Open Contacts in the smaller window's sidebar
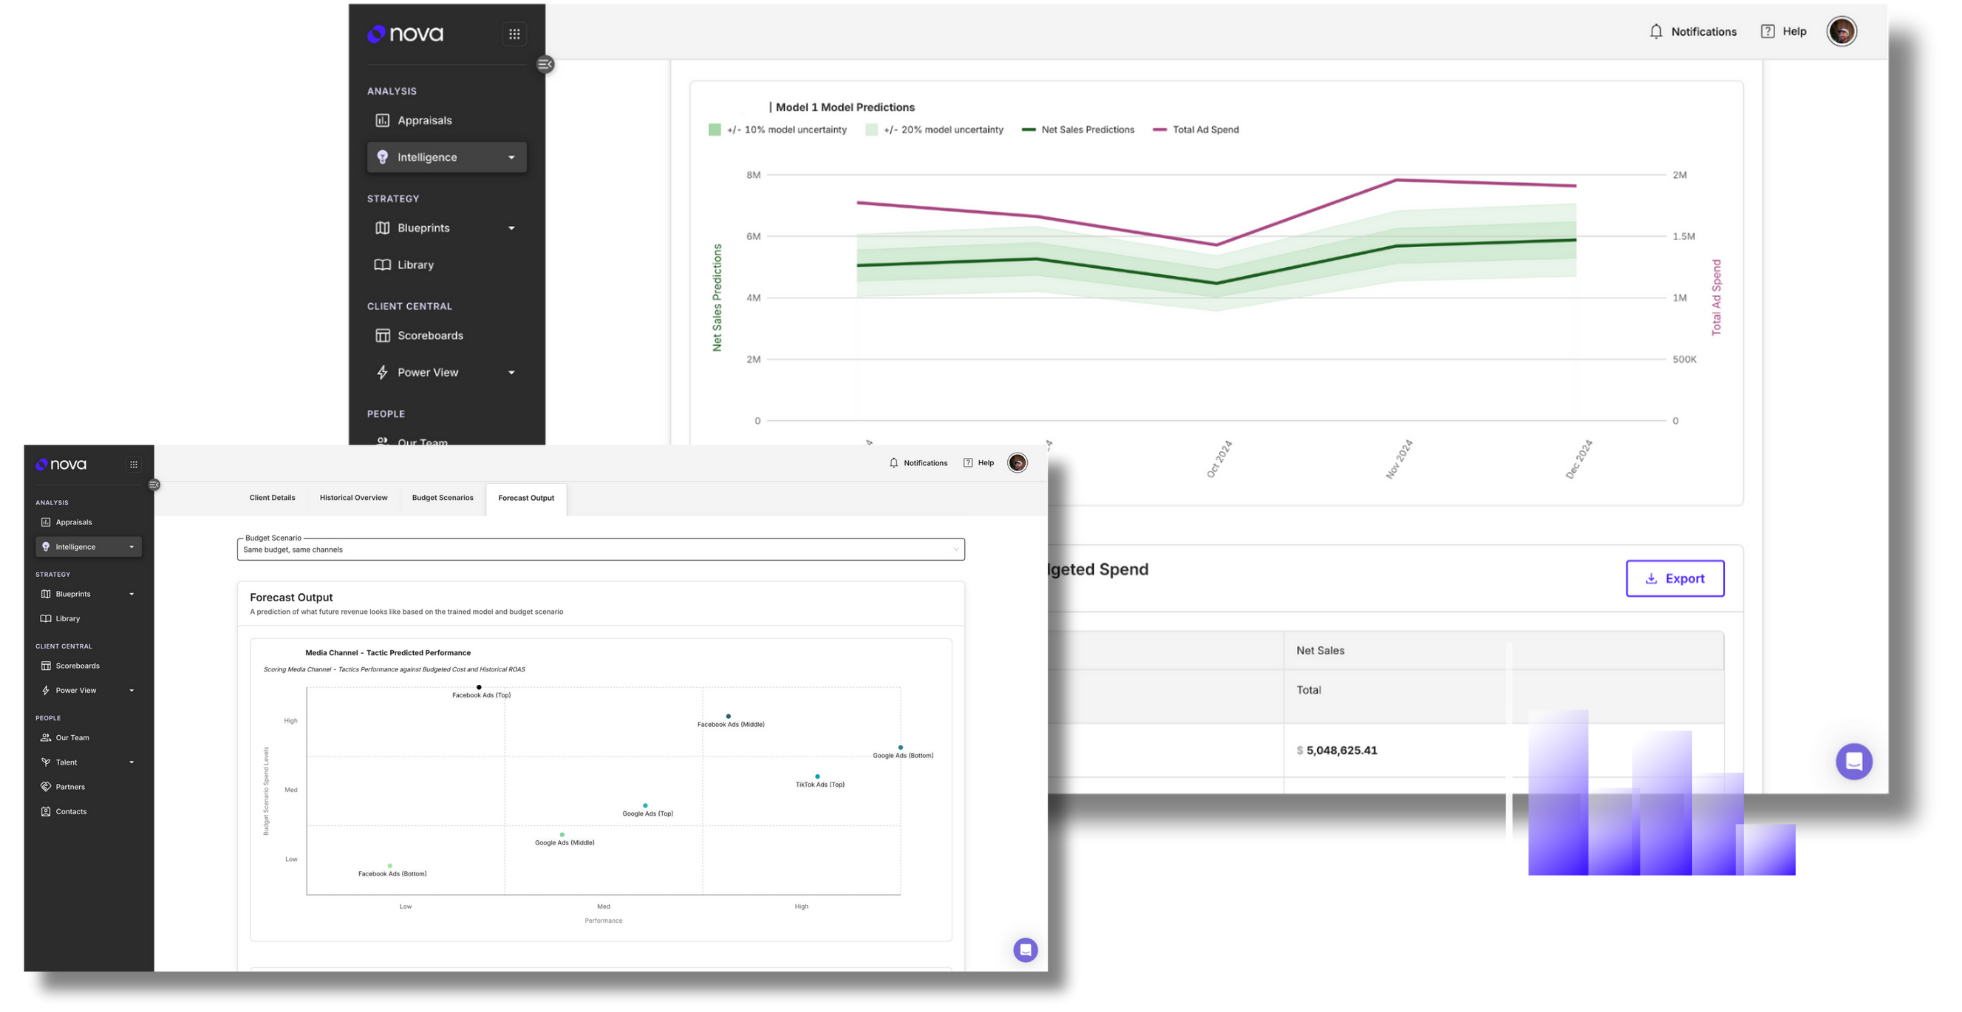The width and height of the screenshot is (1962, 1012). pyautogui.click(x=70, y=812)
